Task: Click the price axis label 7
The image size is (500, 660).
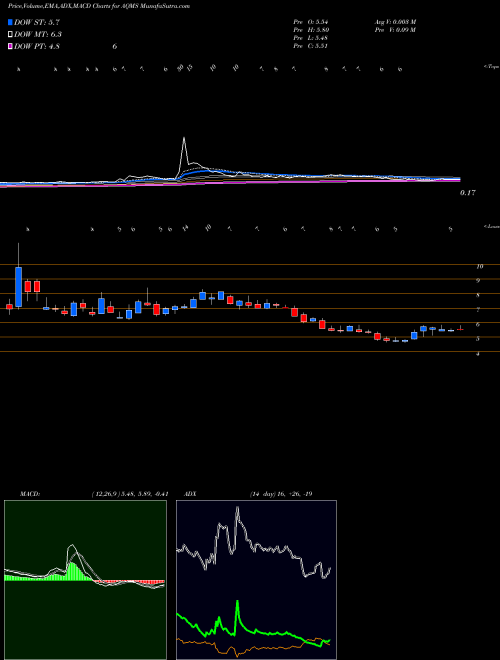Action: point(478,310)
